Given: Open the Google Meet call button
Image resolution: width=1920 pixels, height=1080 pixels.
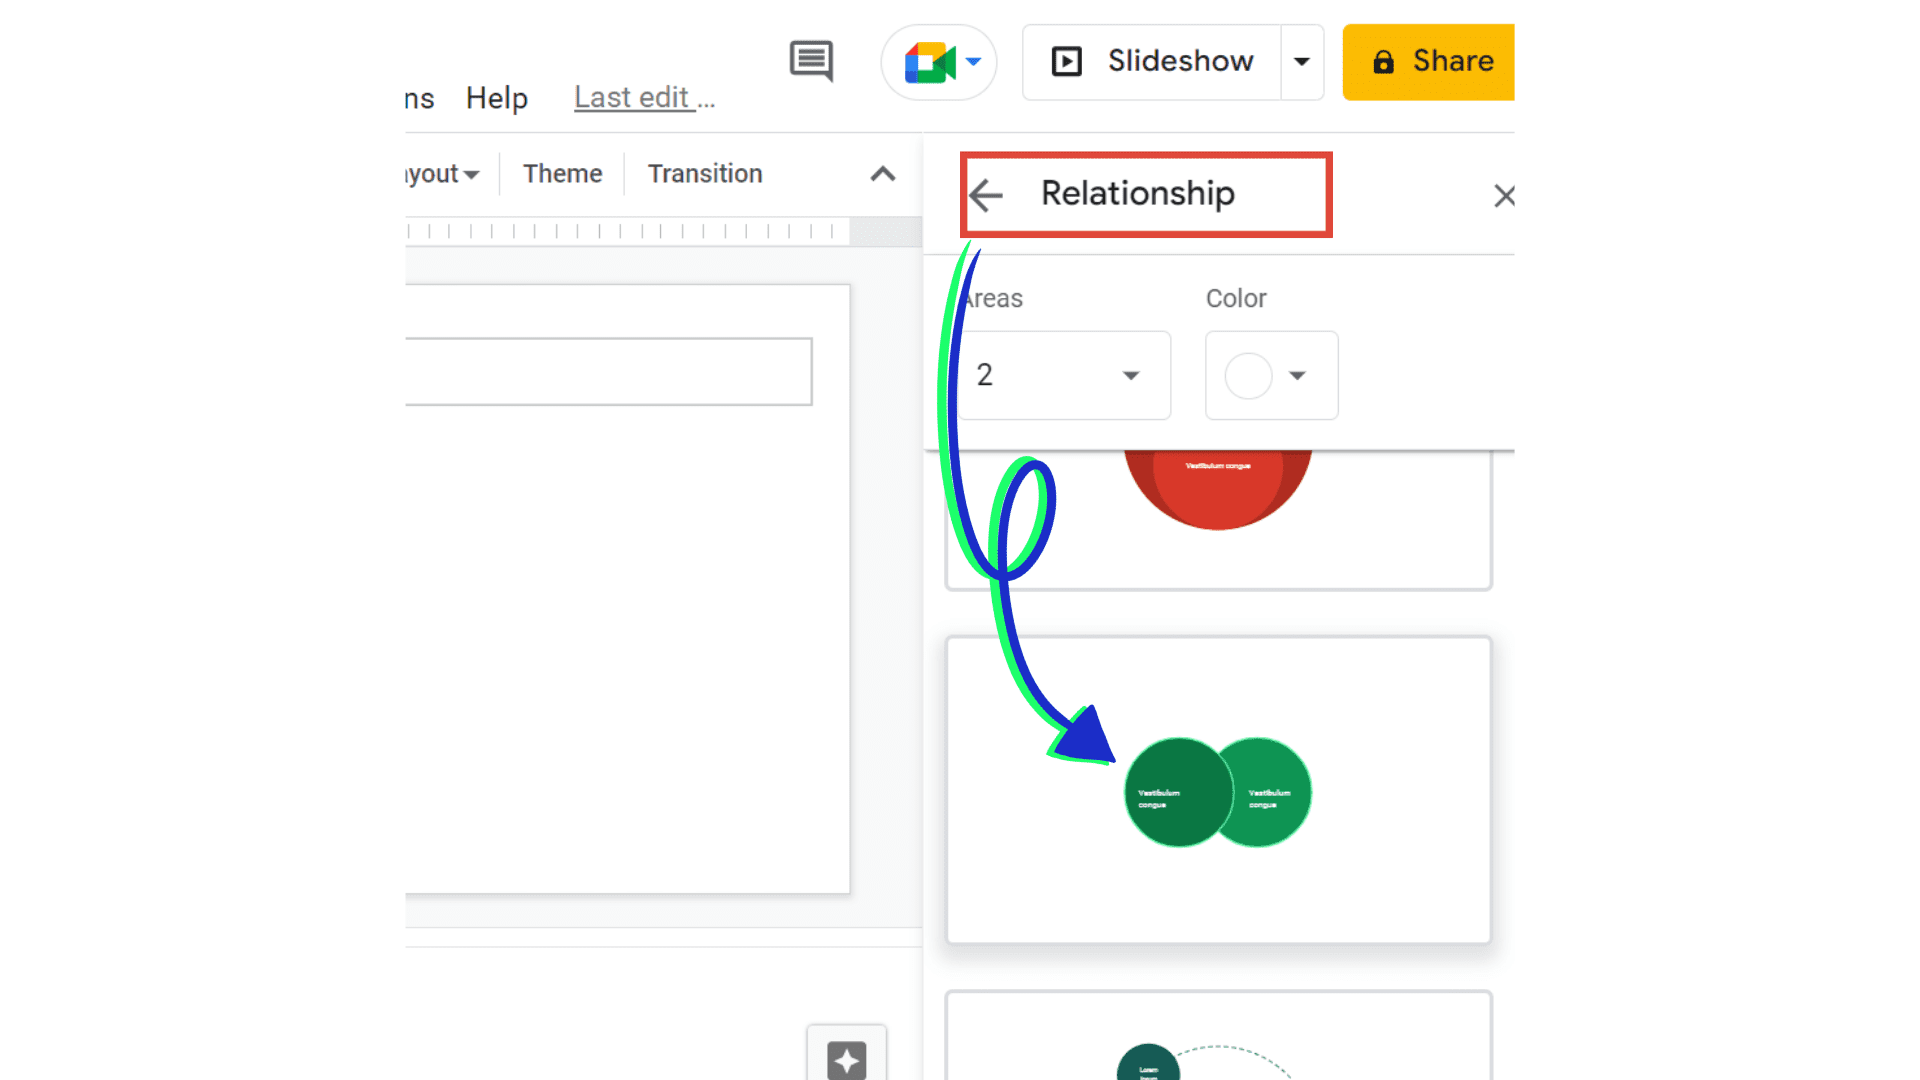Looking at the screenshot, I should click(x=939, y=62).
